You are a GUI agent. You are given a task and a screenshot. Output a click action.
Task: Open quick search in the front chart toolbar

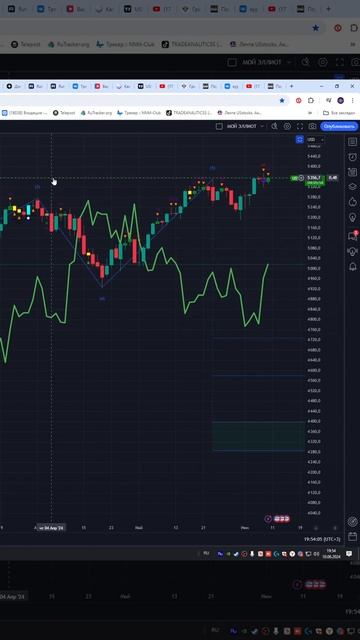[275, 127]
